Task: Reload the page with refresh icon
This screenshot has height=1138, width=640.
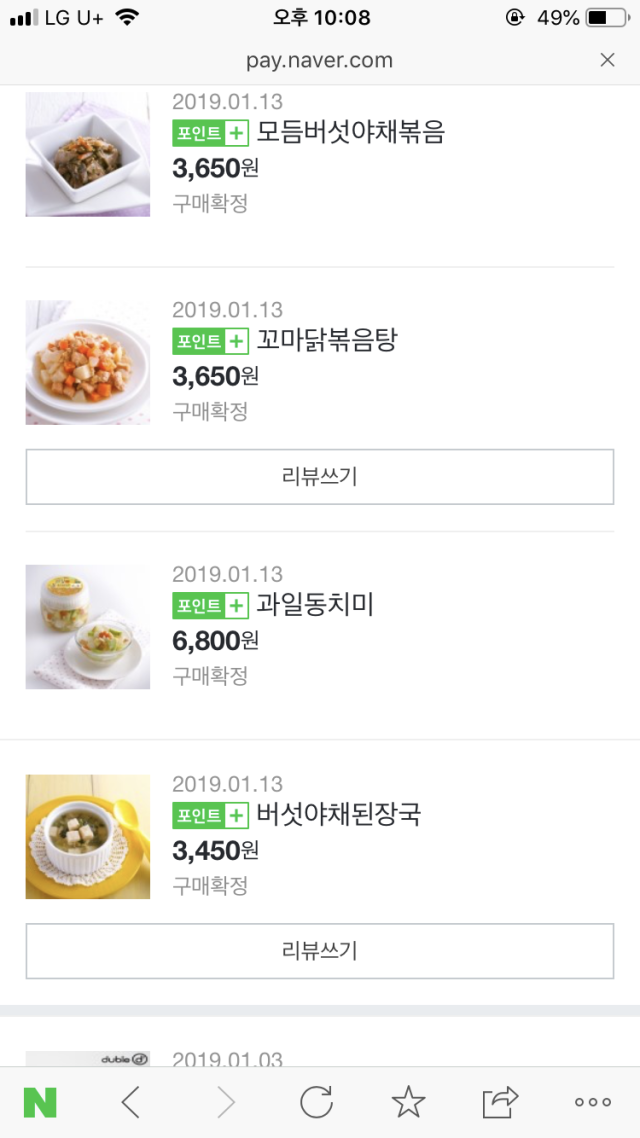Action: 316,1103
